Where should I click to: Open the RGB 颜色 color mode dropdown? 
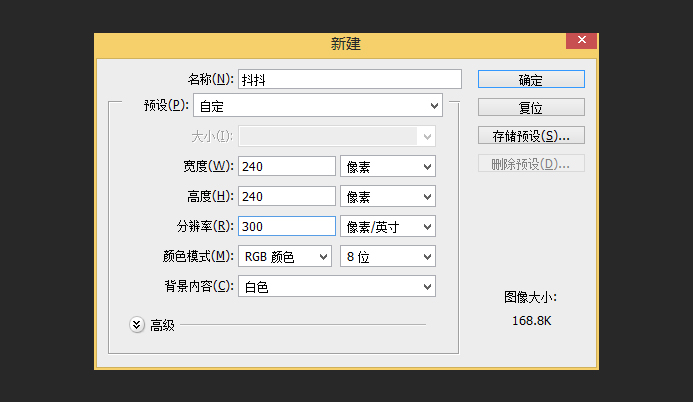pyautogui.click(x=285, y=257)
